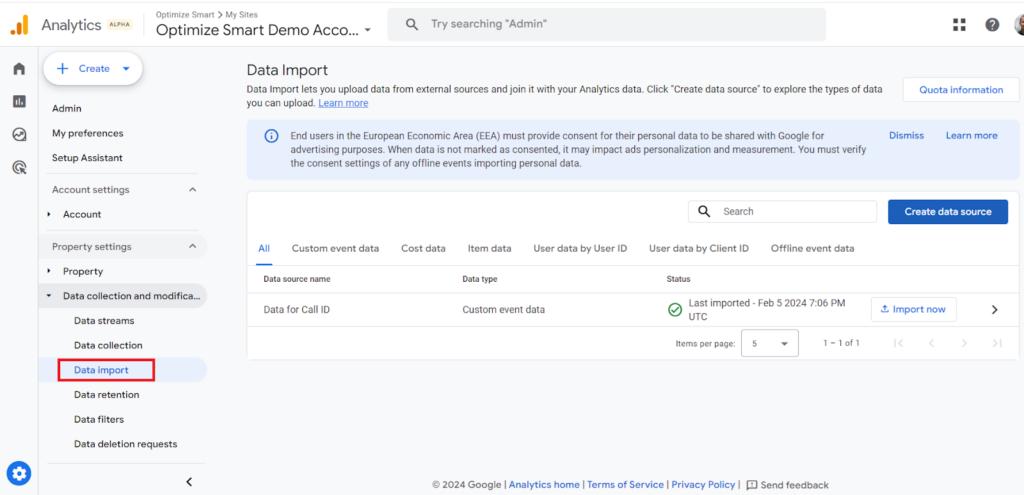Open the Create dropdown button
This screenshot has height=495, width=1024.
[x=93, y=69]
